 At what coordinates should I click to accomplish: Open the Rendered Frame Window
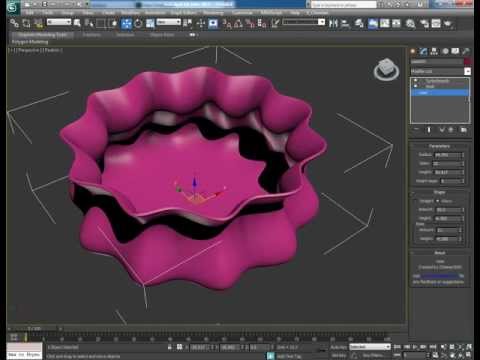(436, 23)
